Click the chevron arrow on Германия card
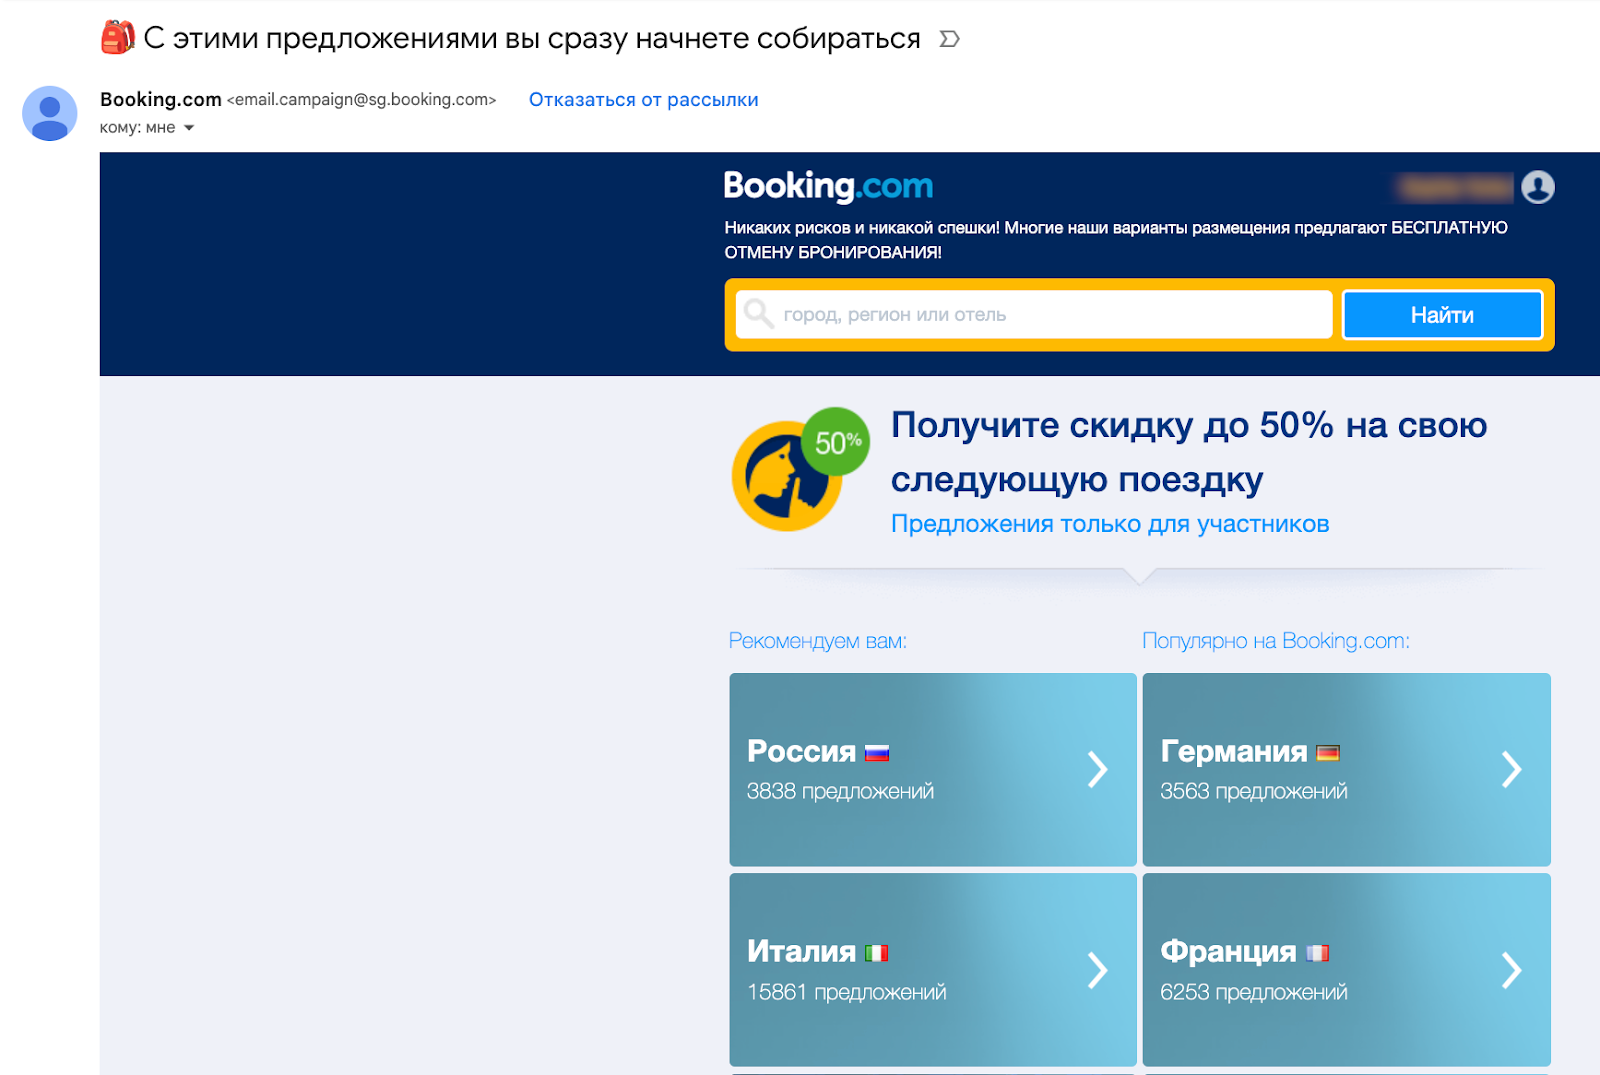The height and width of the screenshot is (1075, 1600). pyautogui.click(x=1511, y=769)
